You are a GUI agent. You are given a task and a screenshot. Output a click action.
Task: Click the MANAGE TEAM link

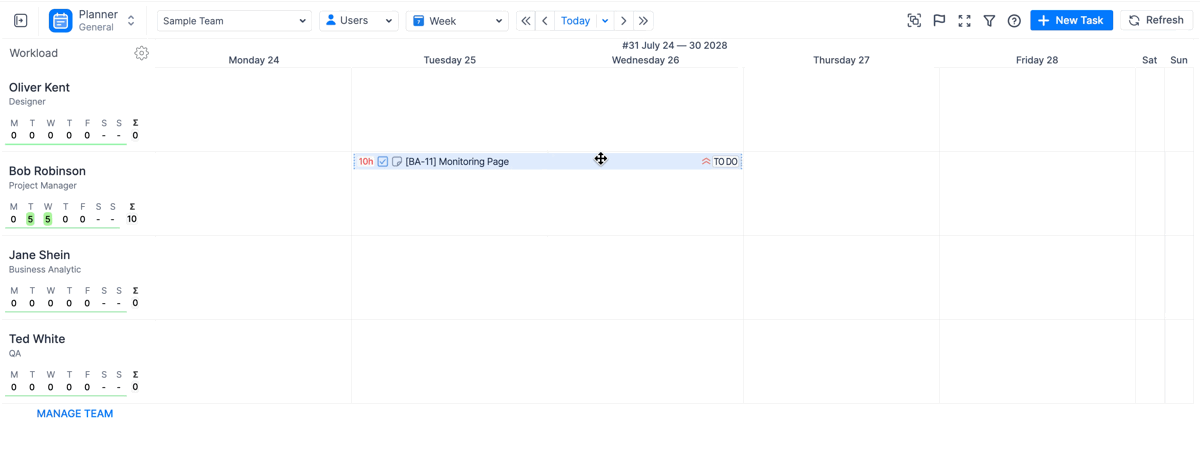click(75, 413)
